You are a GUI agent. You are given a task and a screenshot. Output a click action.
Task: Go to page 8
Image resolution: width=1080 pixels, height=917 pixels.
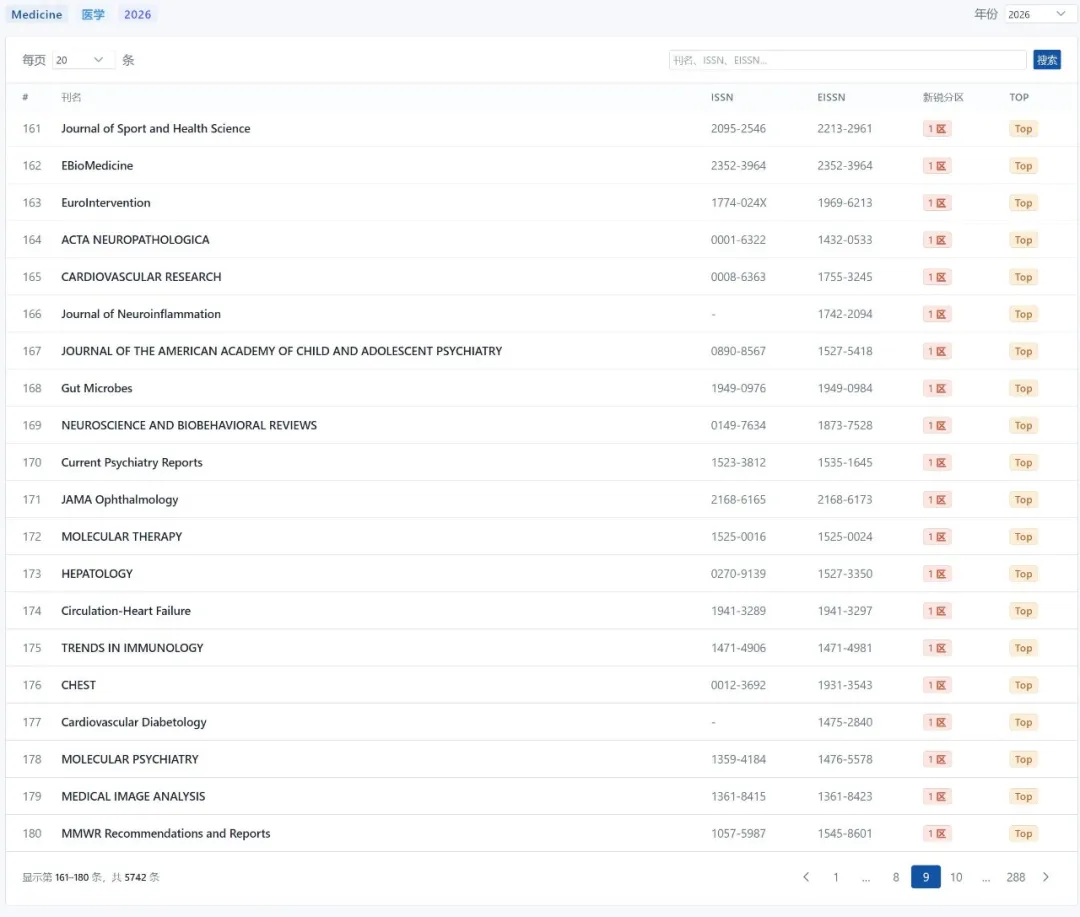896,877
